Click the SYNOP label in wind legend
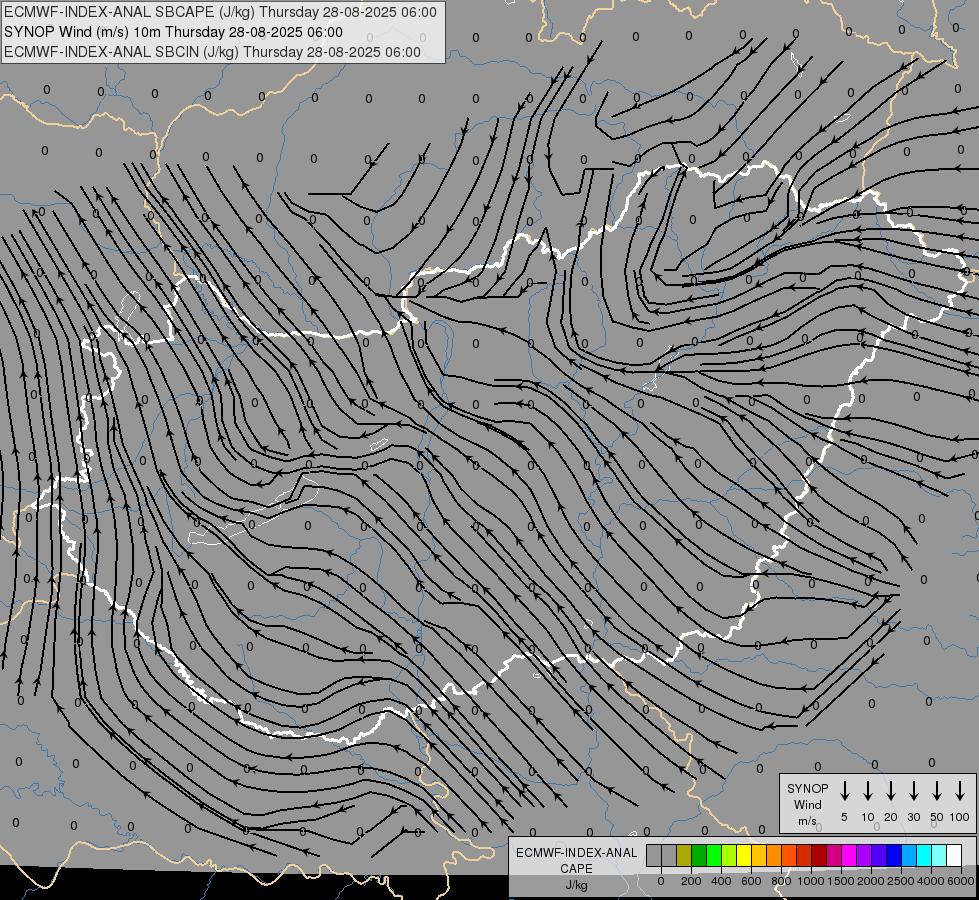Image resolution: width=979 pixels, height=900 pixels. tap(807, 788)
